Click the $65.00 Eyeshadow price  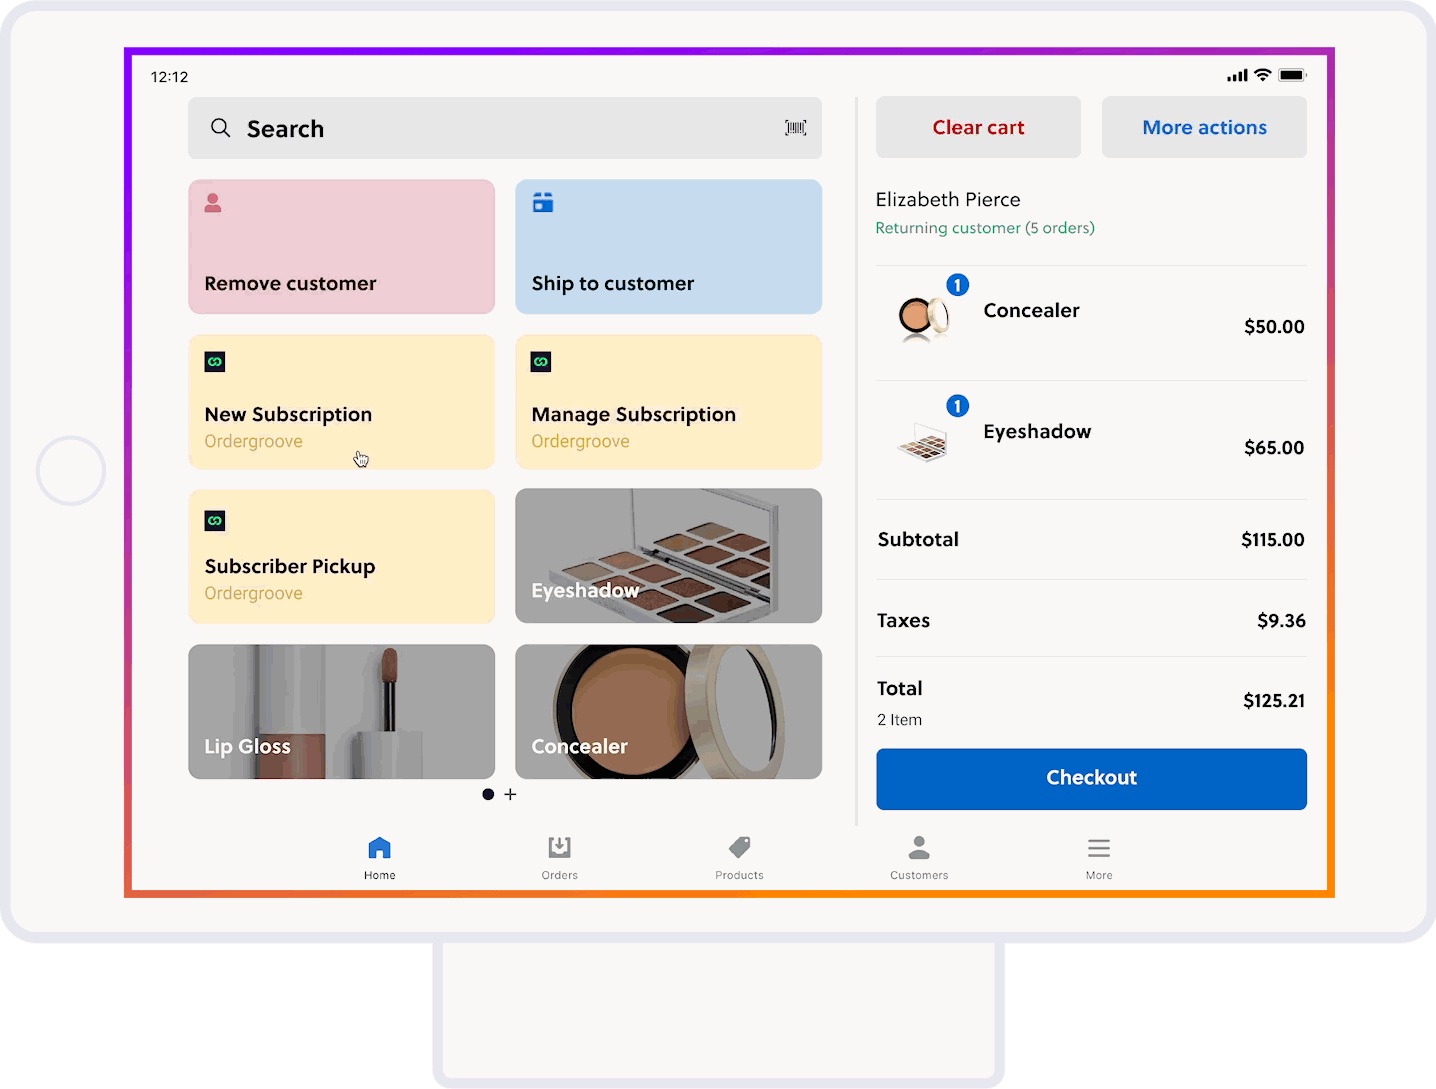[1274, 448]
